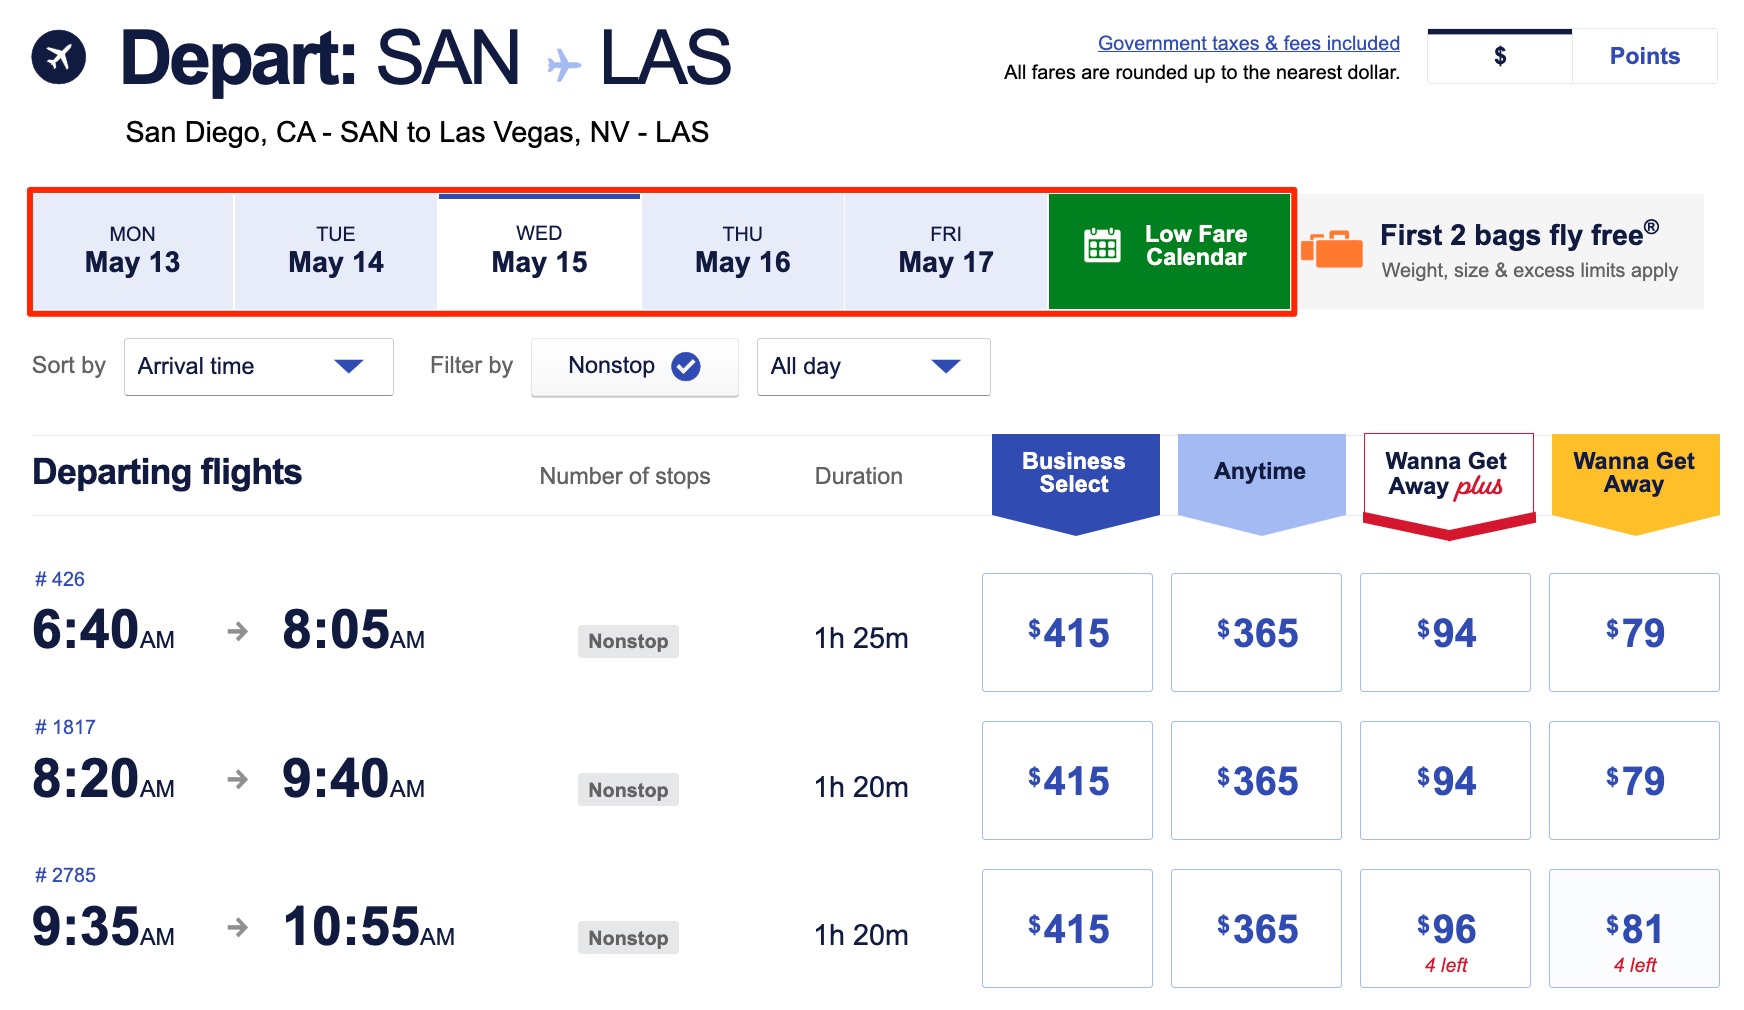This screenshot has width=1744, height=1010.
Task: Open the Arrival time sort dropdown
Action: tap(258, 366)
